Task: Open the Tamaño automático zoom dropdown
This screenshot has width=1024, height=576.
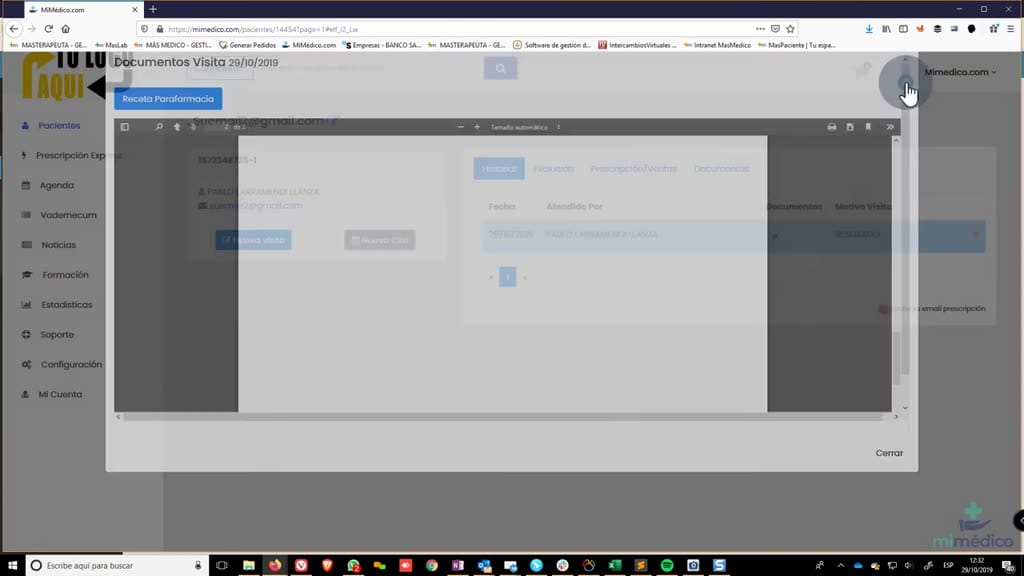Action: pos(525,127)
